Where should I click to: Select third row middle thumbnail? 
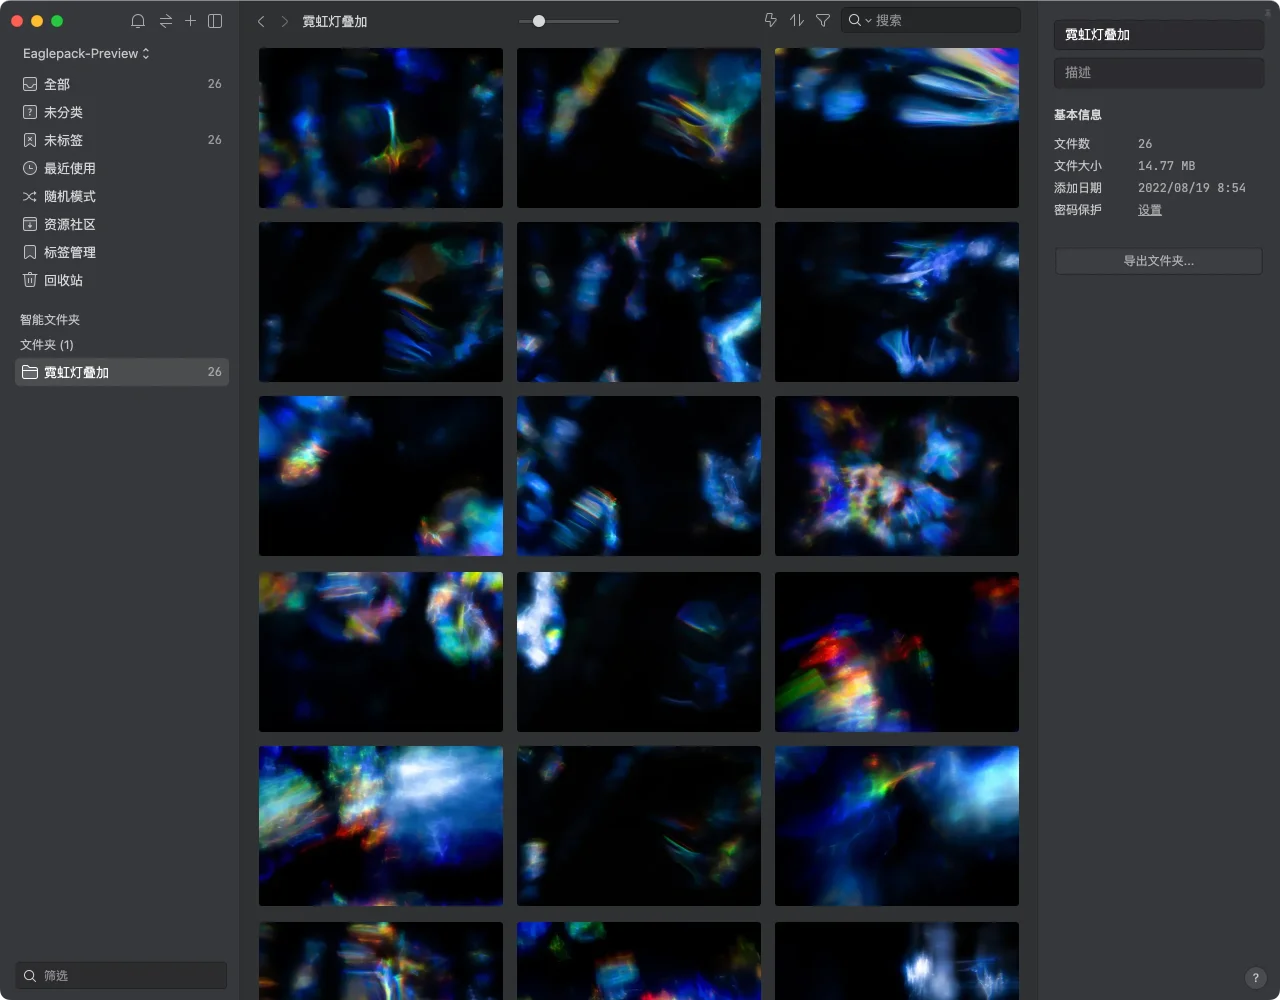point(639,476)
